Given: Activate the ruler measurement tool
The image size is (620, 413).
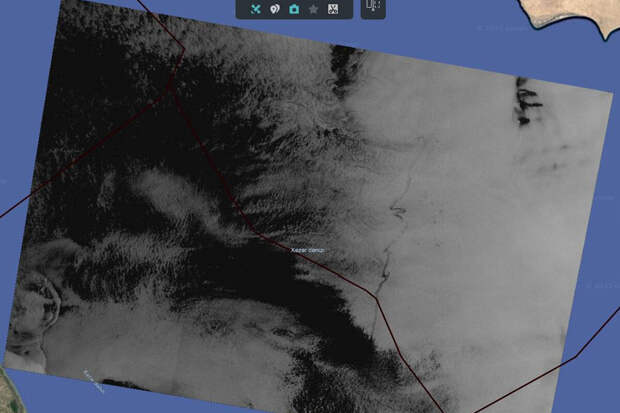Looking at the screenshot, I should coord(372,8).
